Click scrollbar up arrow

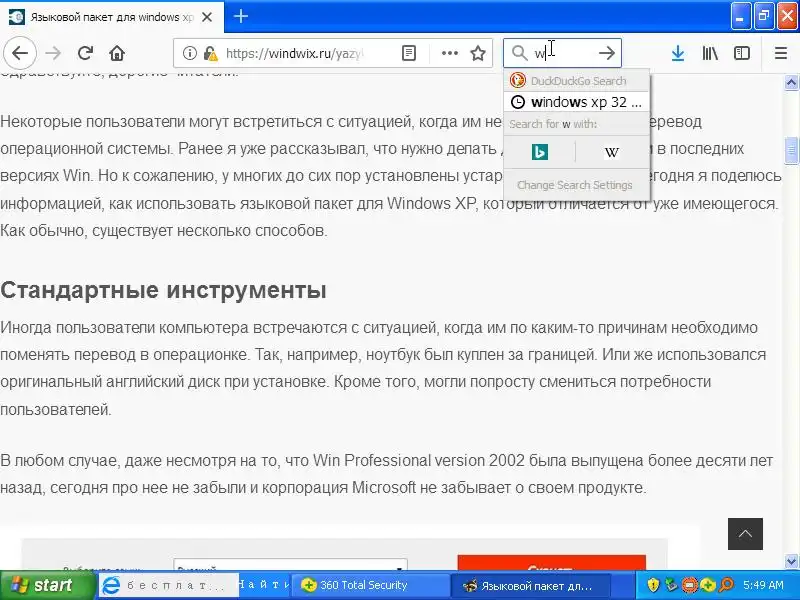pyautogui.click(x=791, y=82)
